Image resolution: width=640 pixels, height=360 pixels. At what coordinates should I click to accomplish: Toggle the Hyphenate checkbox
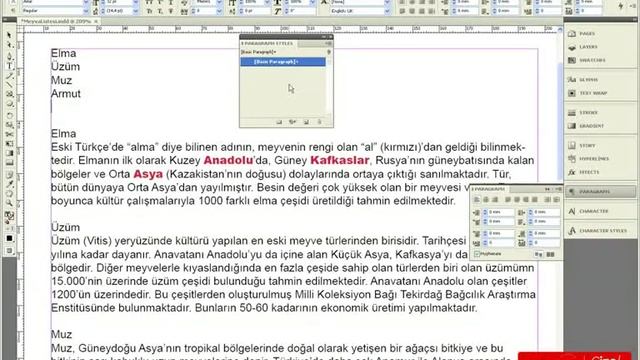point(477,254)
